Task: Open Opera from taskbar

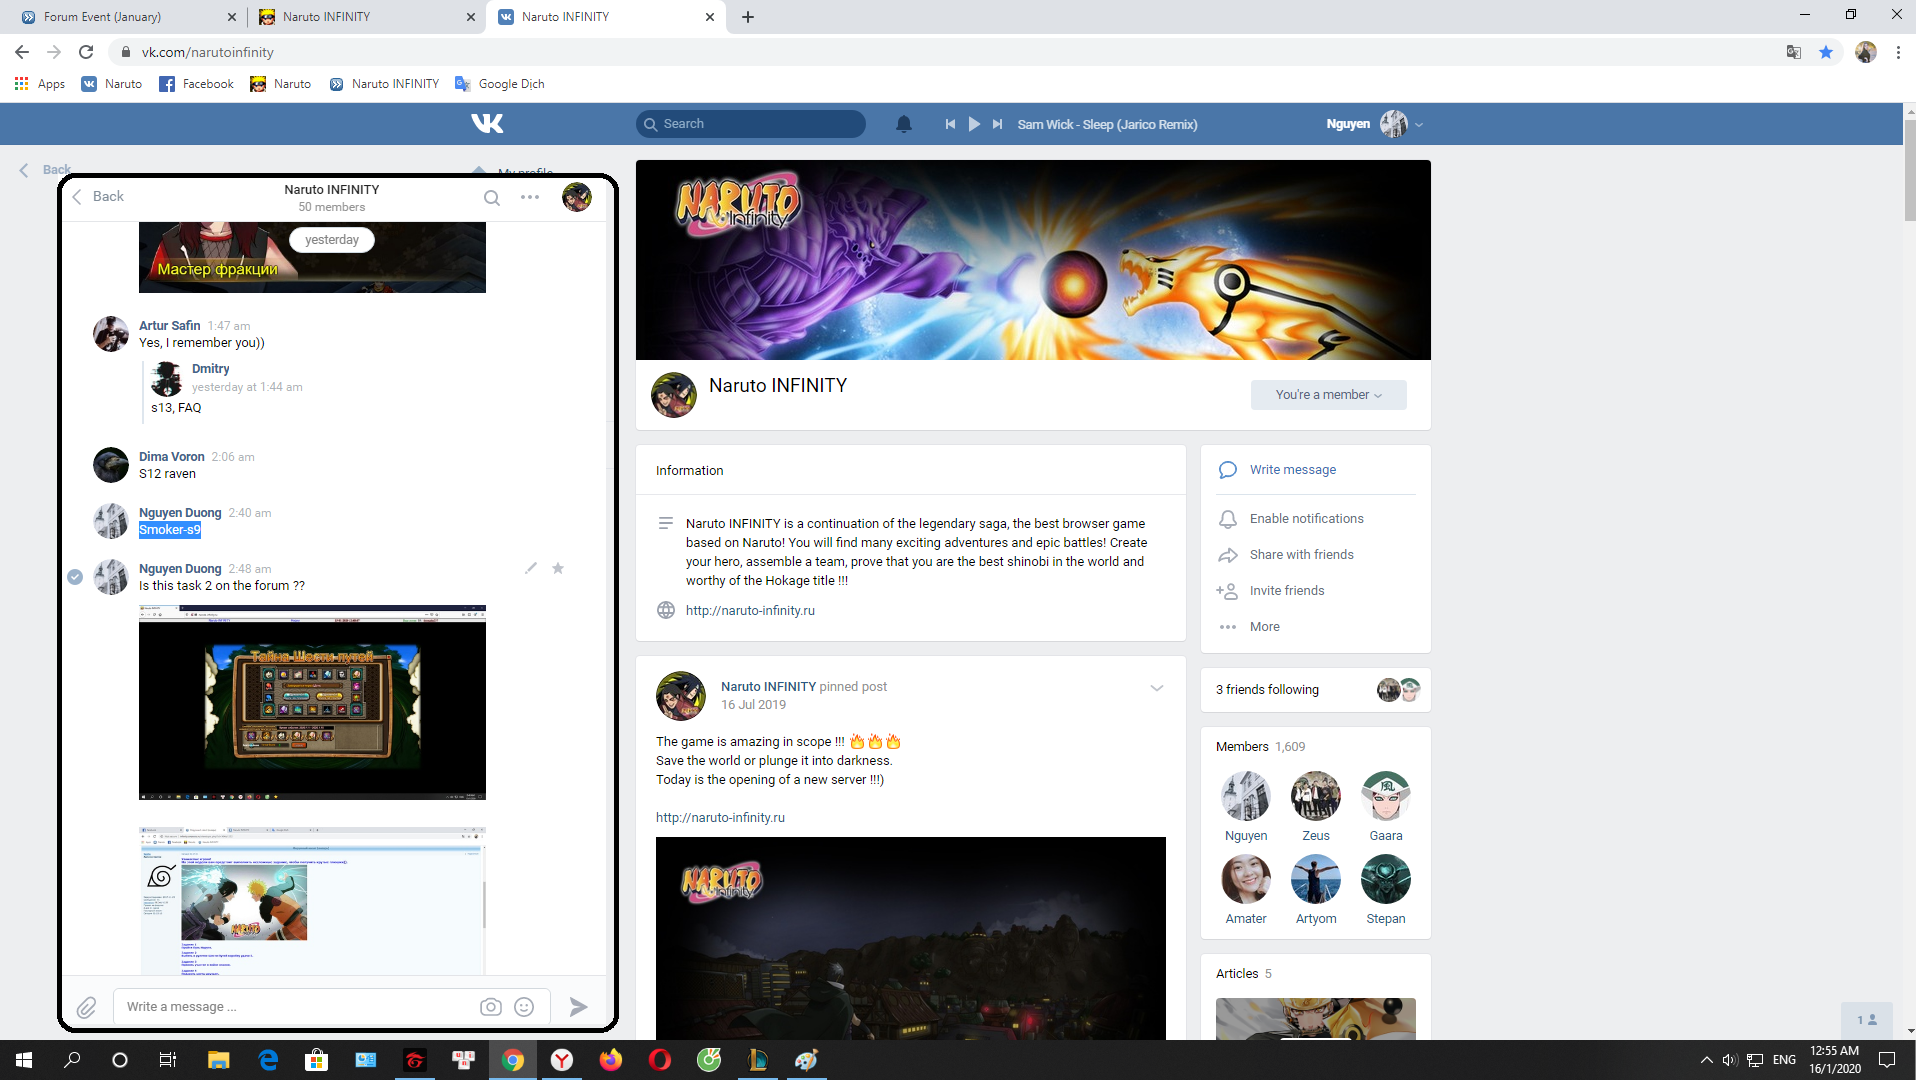Action: point(659,1060)
